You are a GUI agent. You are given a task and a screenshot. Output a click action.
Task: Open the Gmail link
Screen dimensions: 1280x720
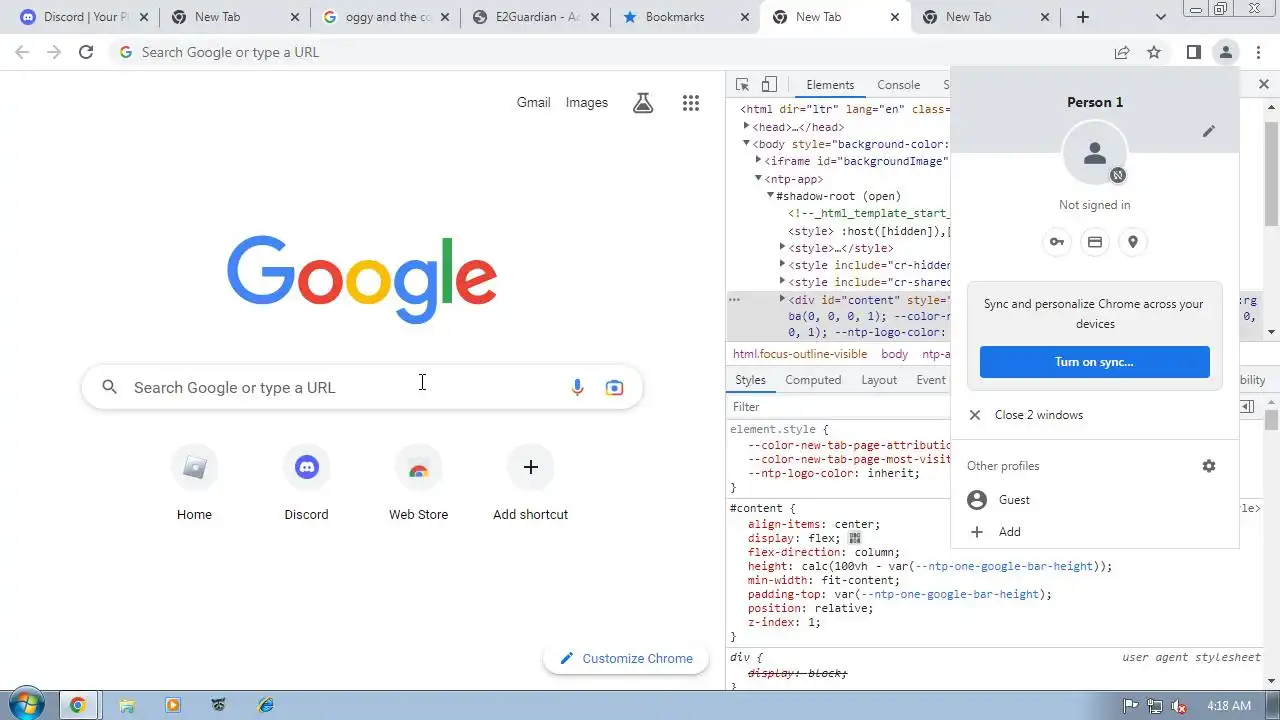tap(533, 102)
